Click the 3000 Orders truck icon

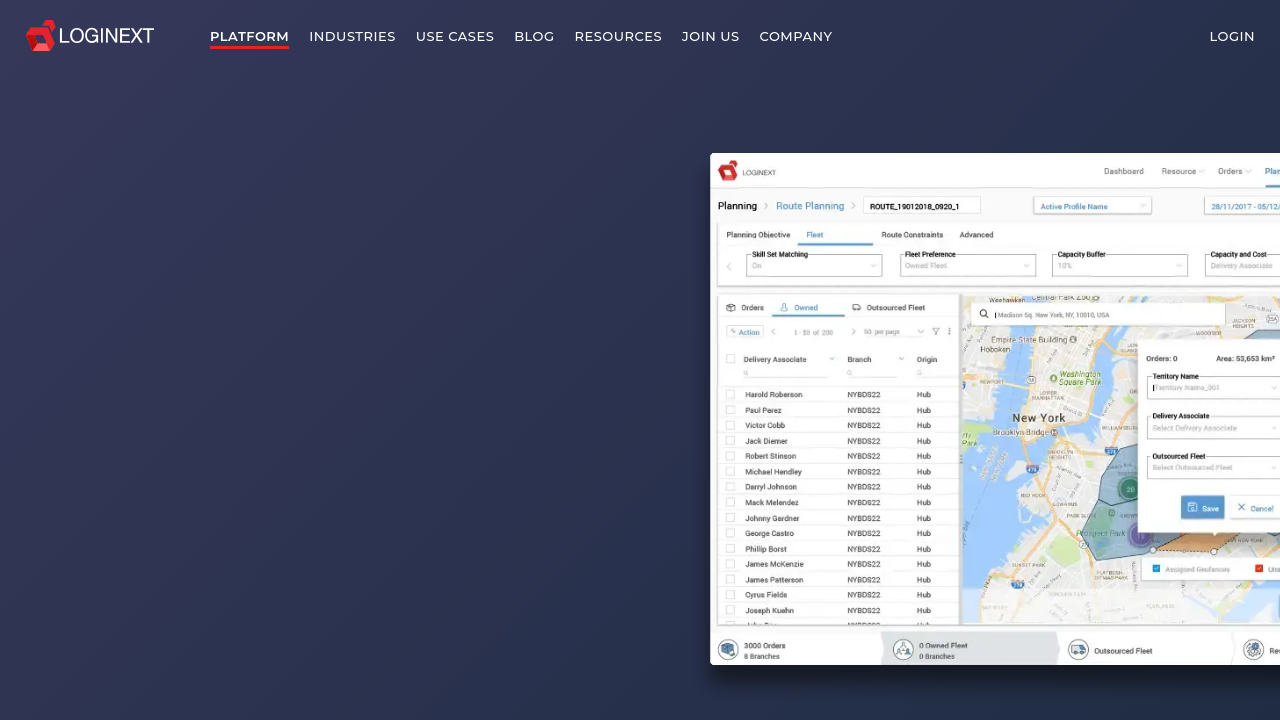pyautogui.click(x=728, y=650)
